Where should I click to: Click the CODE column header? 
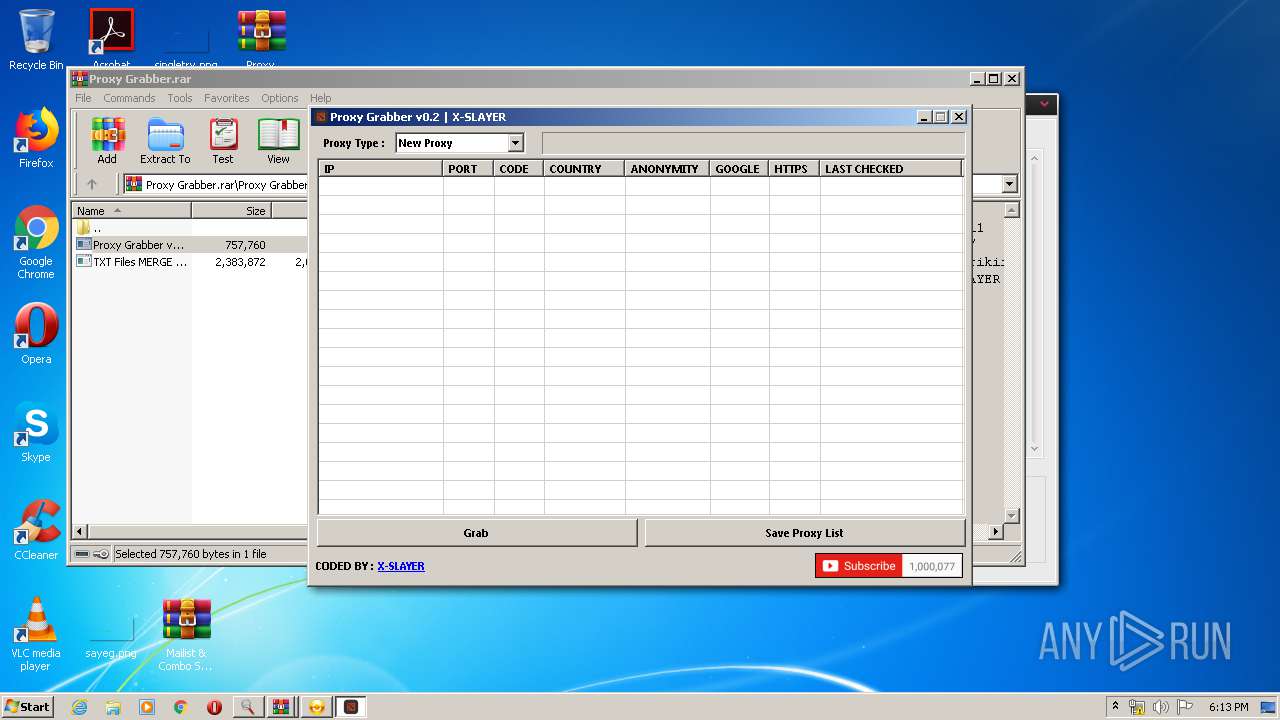pos(519,169)
